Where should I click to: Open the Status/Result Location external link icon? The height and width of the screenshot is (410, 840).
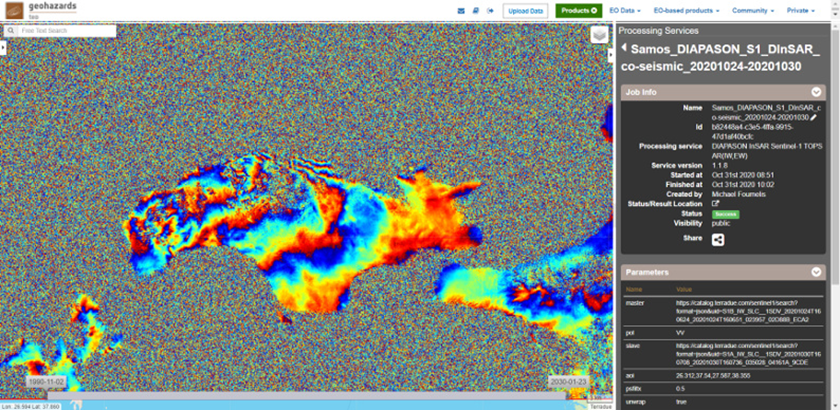715,204
